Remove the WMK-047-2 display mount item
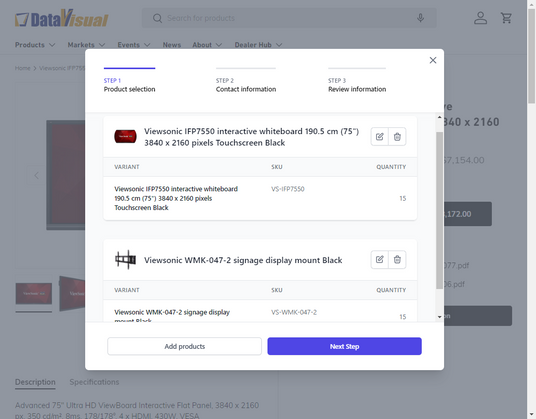The width and height of the screenshot is (536, 419). coord(397,259)
